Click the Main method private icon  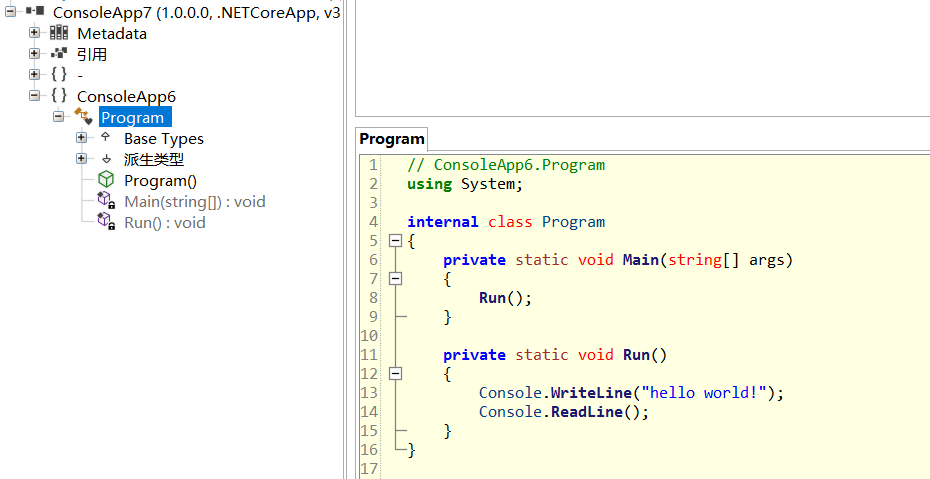point(106,201)
